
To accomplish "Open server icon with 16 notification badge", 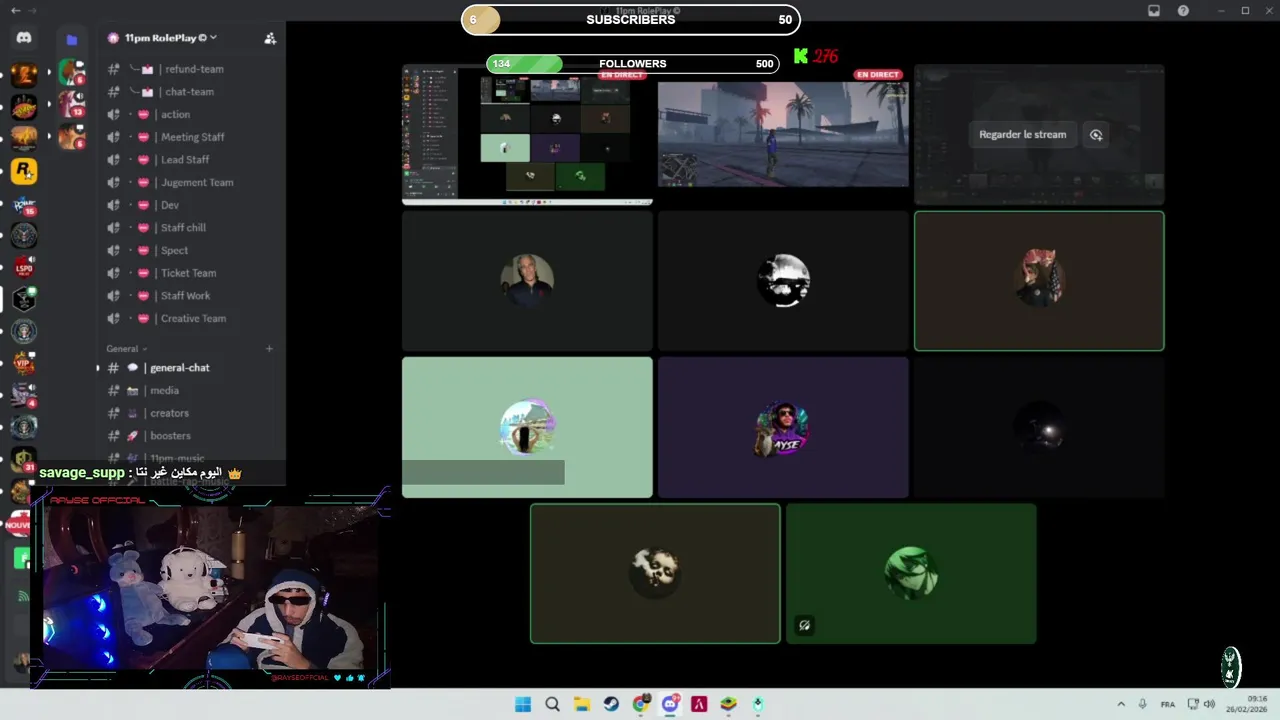I will click(24, 204).
